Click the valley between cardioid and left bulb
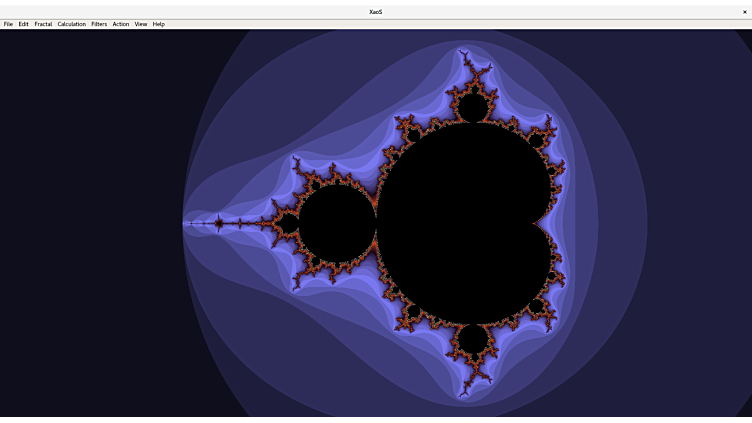 pos(376,223)
